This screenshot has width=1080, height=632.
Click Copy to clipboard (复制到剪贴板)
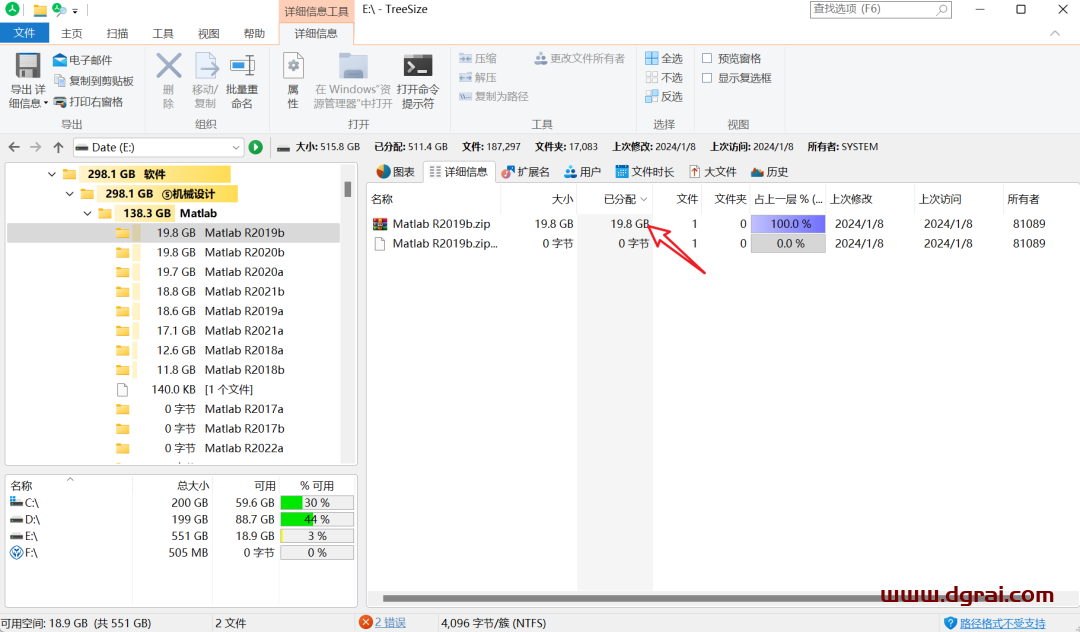coord(94,81)
